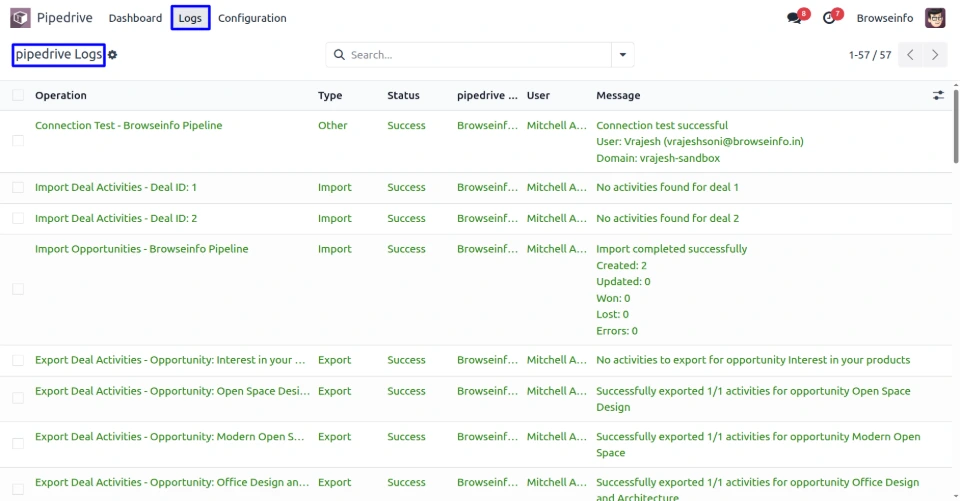Screen dimensions: 960x501
Task: Go to next page arrow
Action: (935, 55)
